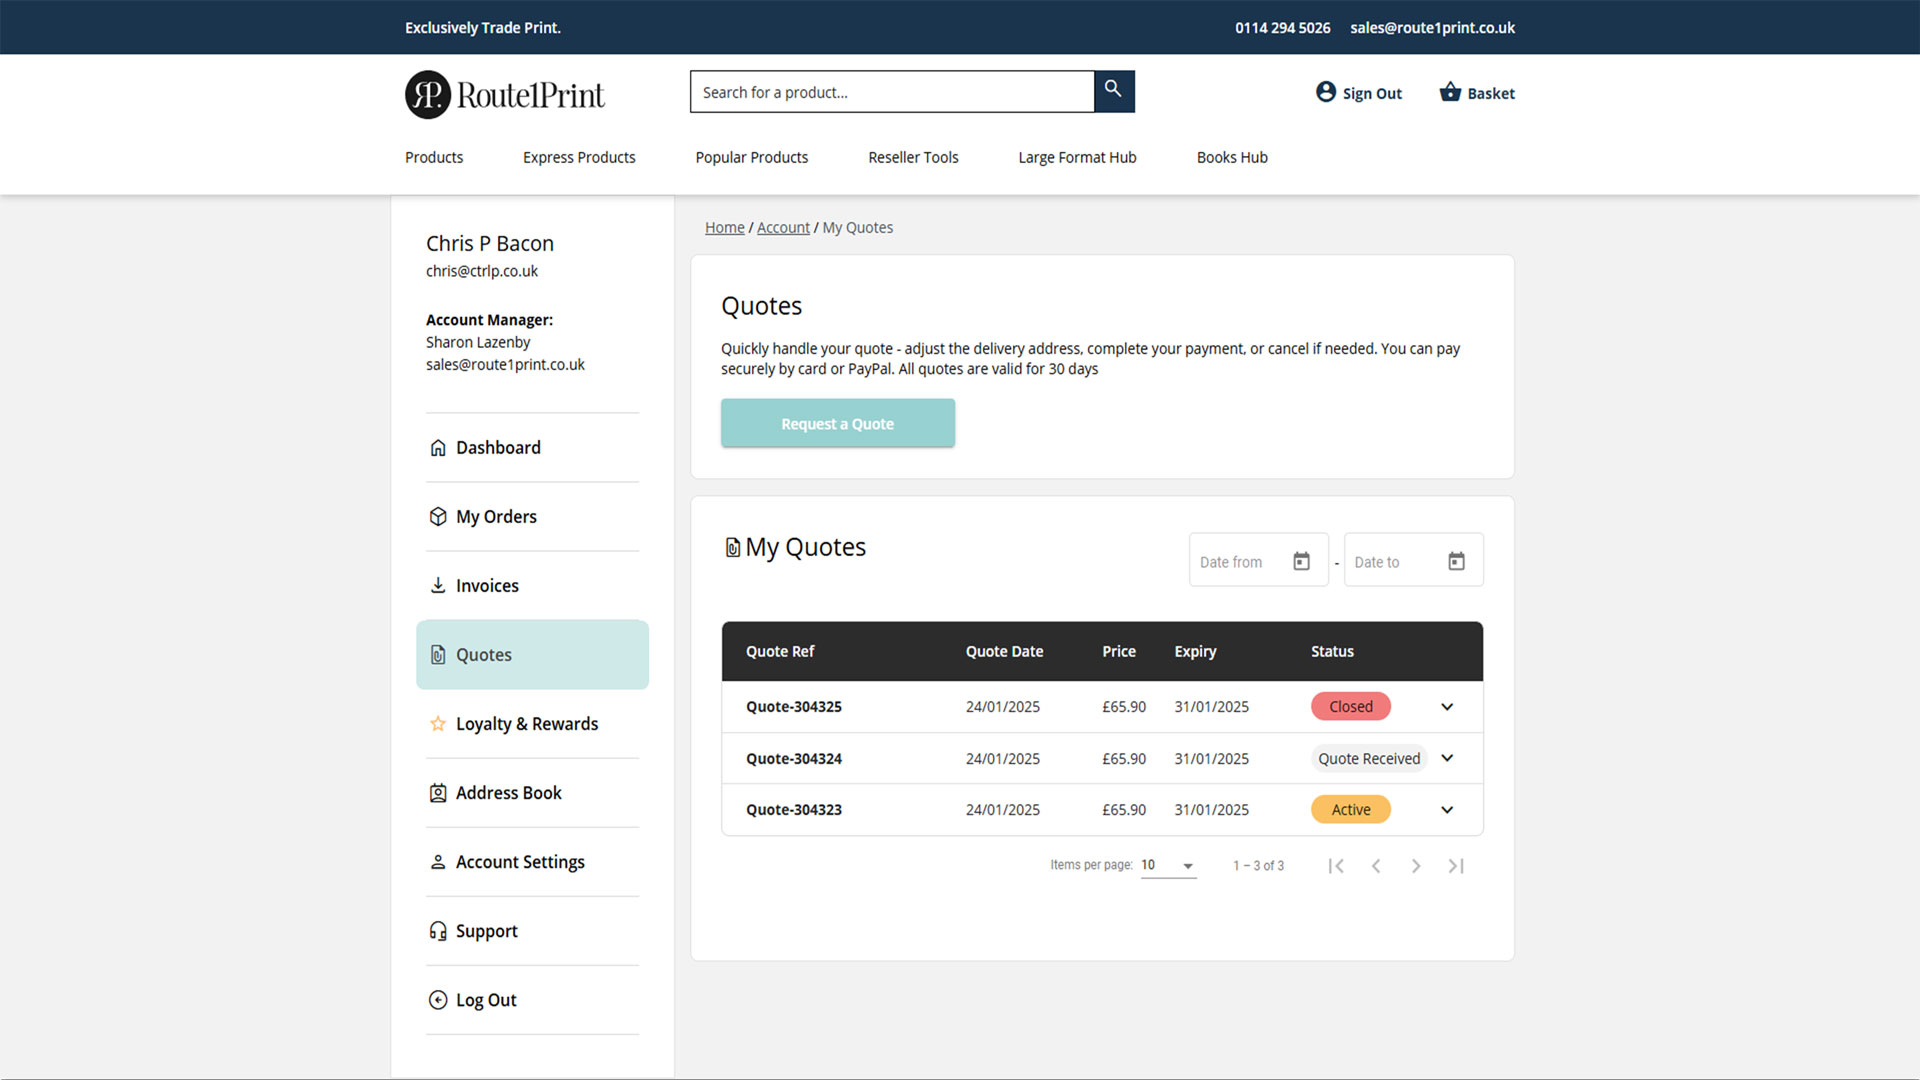This screenshot has width=1920, height=1080.
Task: Go to last page of quotes
Action: coord(1456,866)
